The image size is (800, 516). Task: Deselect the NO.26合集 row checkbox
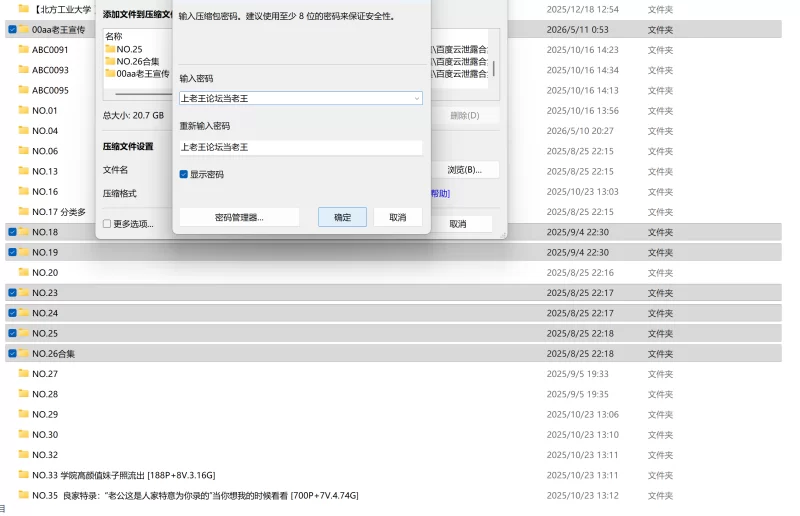(x=12, y=353)
